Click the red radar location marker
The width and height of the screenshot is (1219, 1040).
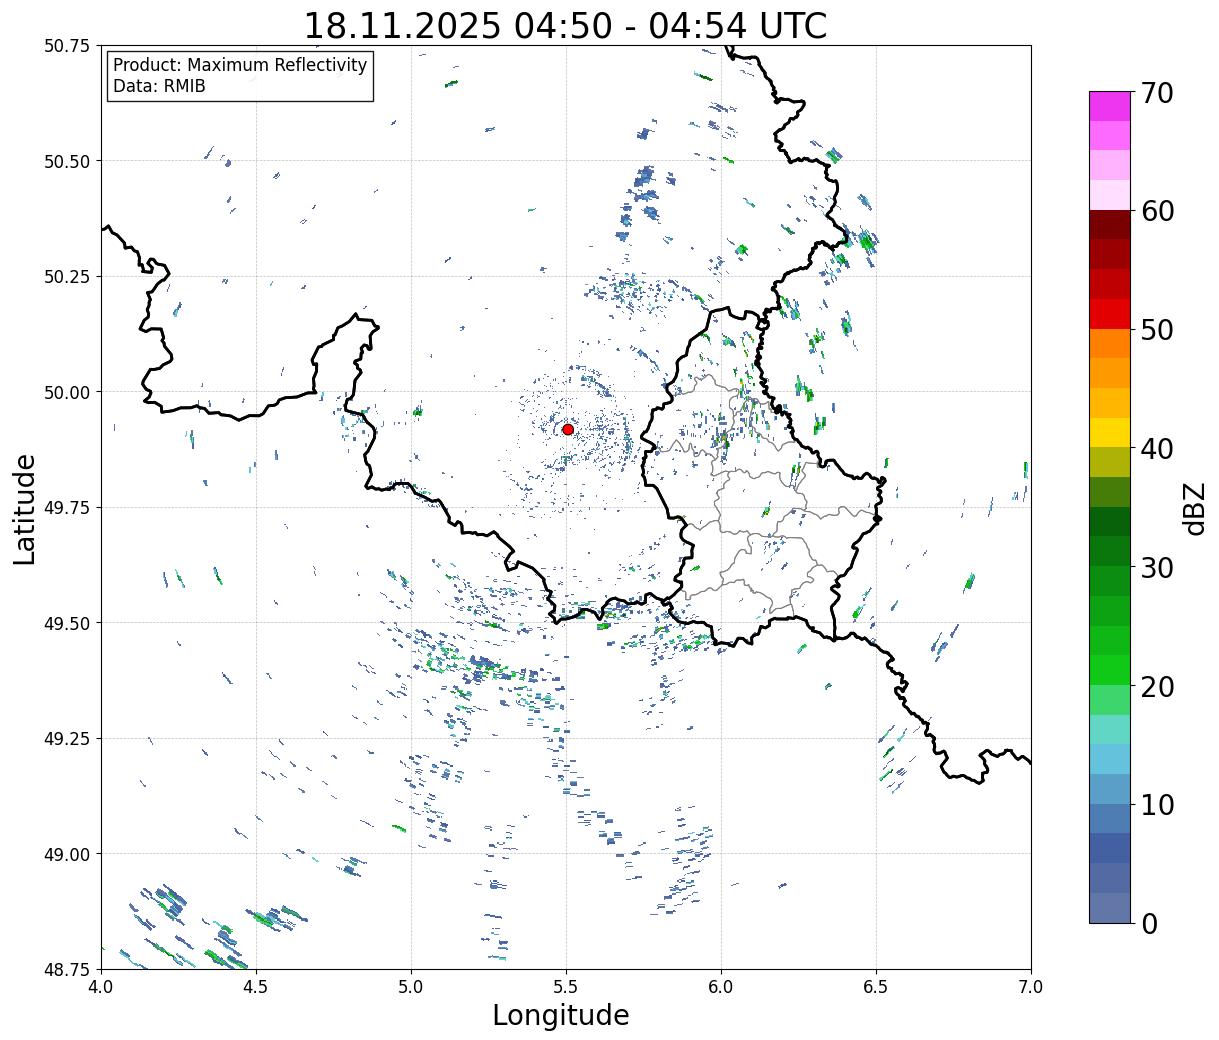click(x=568, y=429)
